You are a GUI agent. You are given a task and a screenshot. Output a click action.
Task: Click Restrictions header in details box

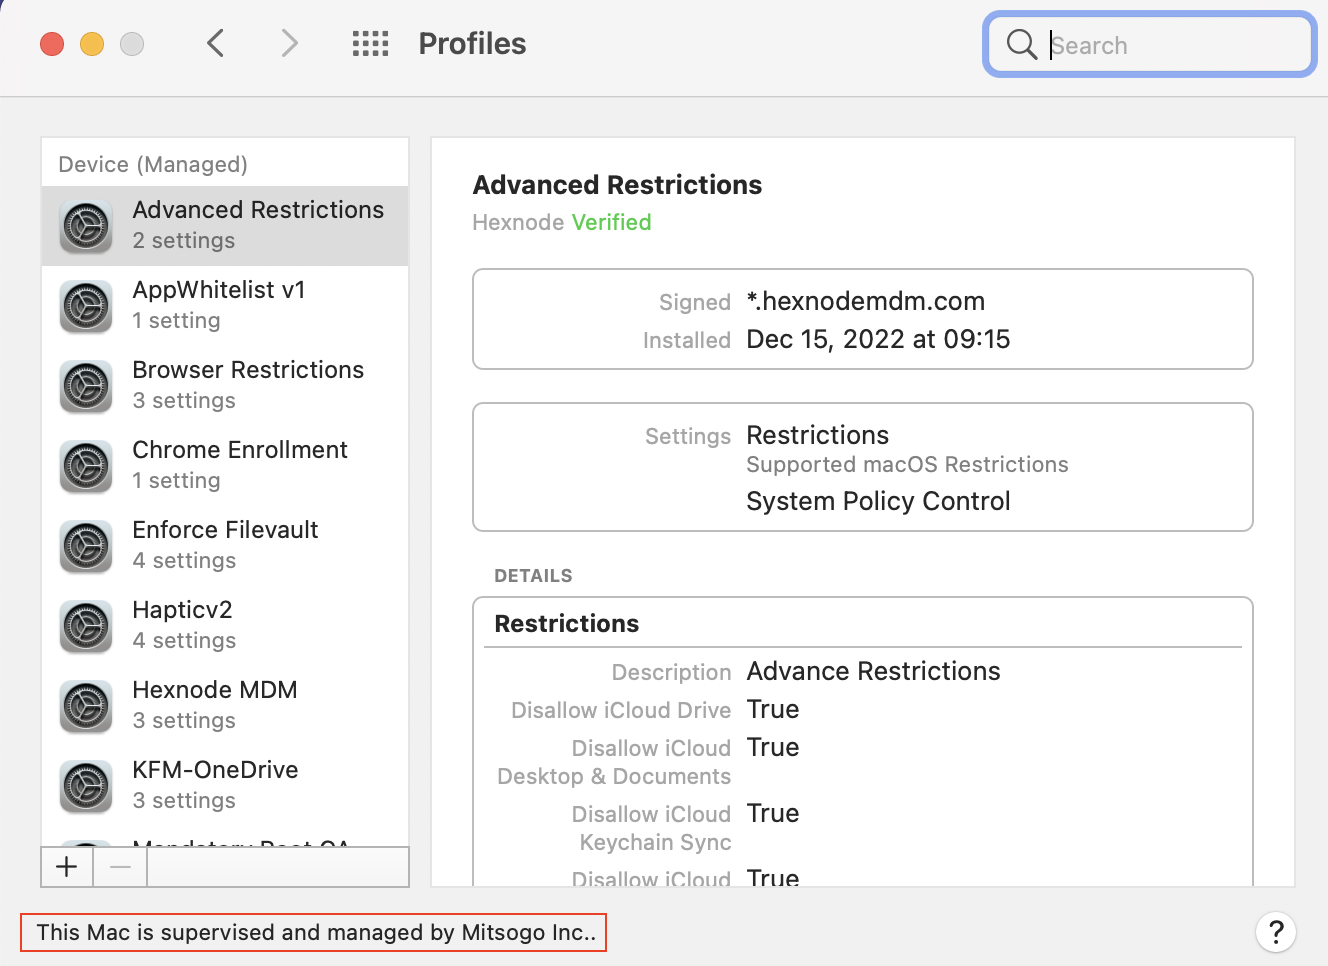(567, 623)
